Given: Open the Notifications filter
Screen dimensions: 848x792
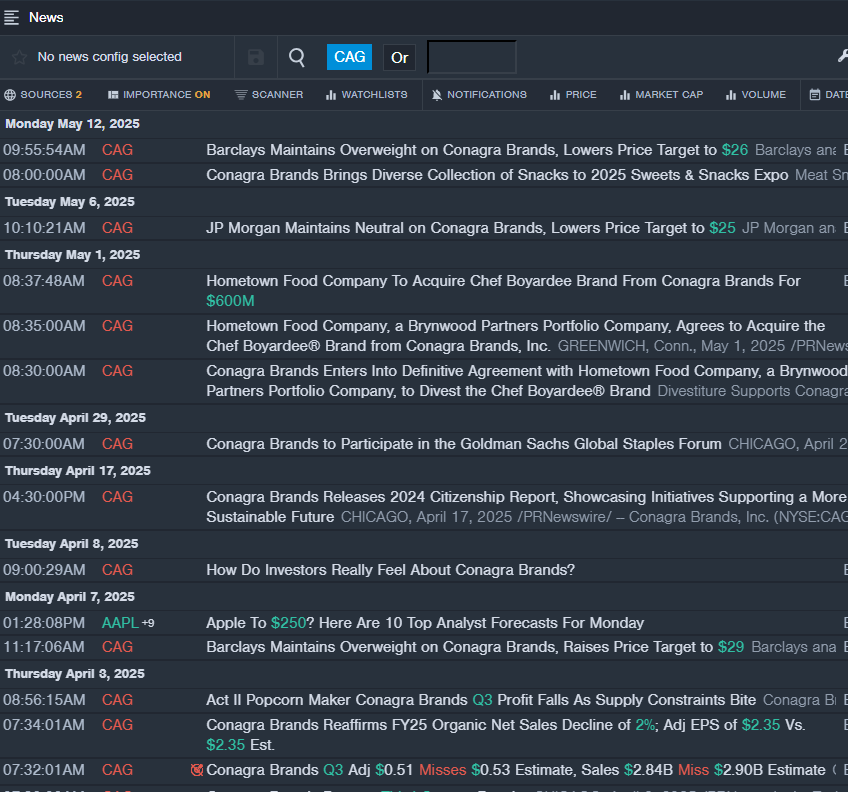Looking at the screenshot, I should point(479,95).
